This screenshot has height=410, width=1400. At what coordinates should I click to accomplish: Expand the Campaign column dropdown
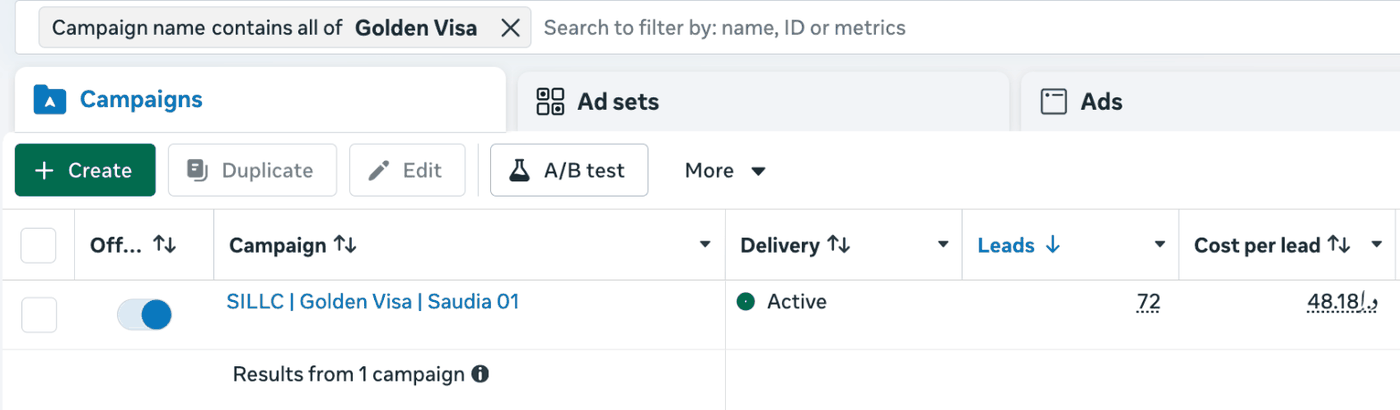pos(705,245)
